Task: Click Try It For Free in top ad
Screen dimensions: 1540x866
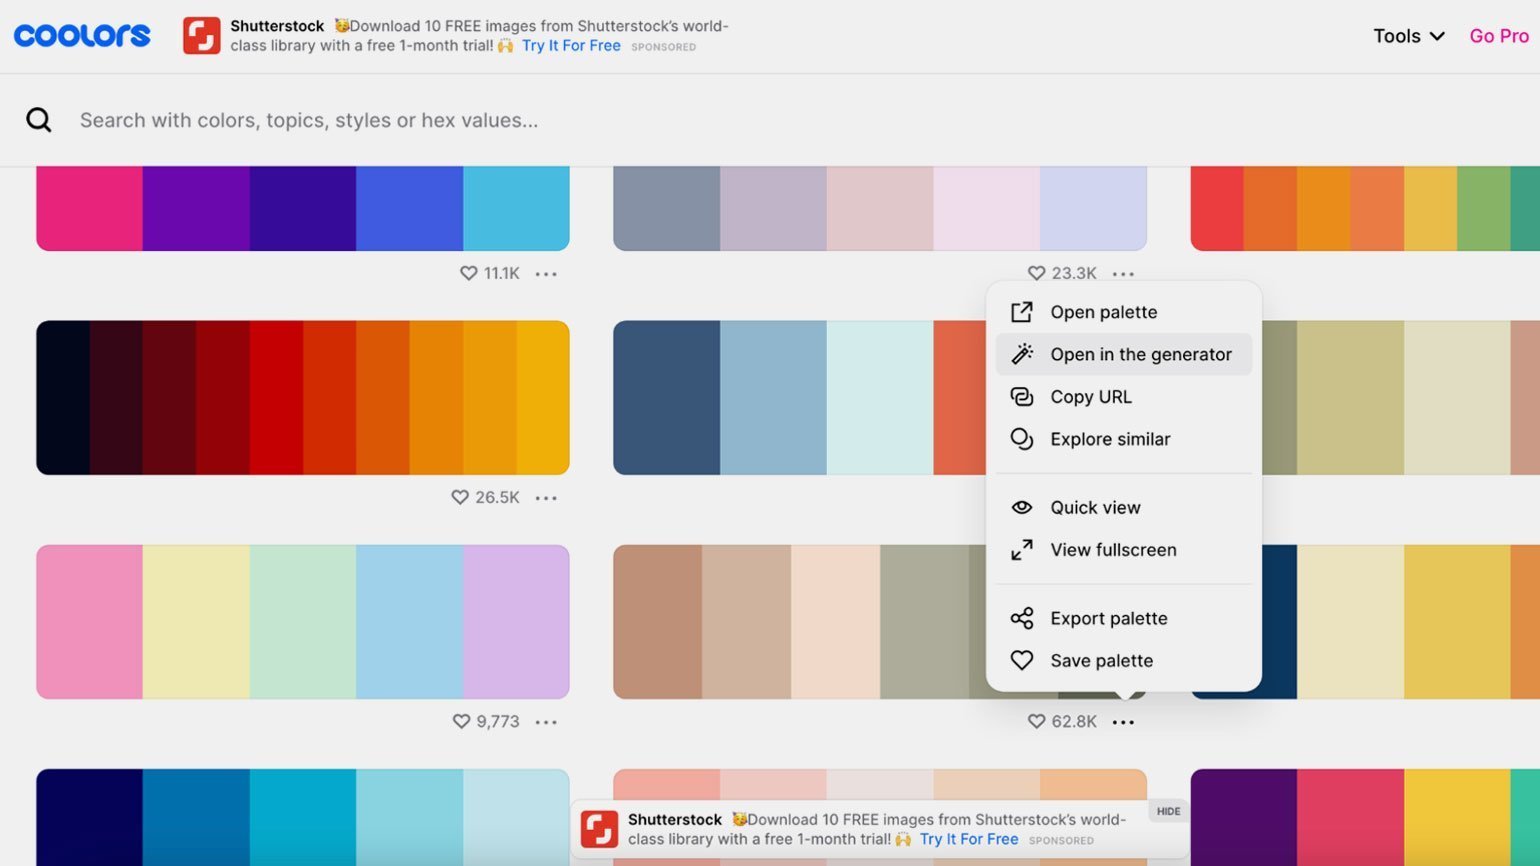Action: pos(571,46)
